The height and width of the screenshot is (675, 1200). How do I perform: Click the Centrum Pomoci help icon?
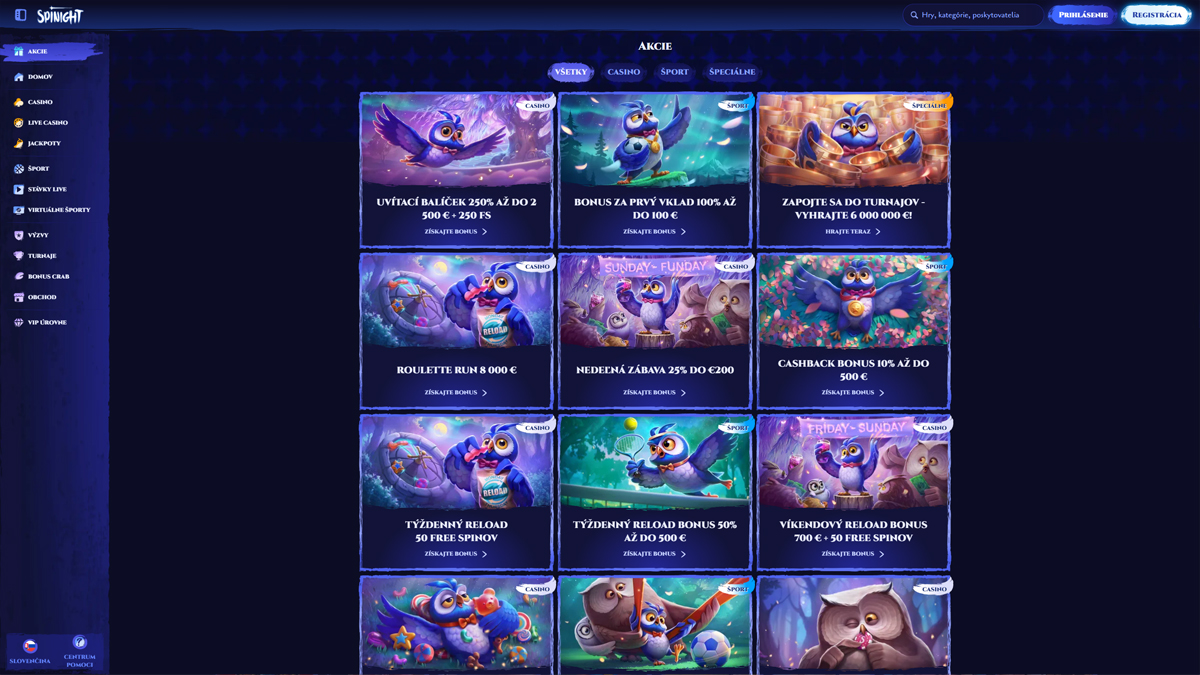click(x=79, y=643)
